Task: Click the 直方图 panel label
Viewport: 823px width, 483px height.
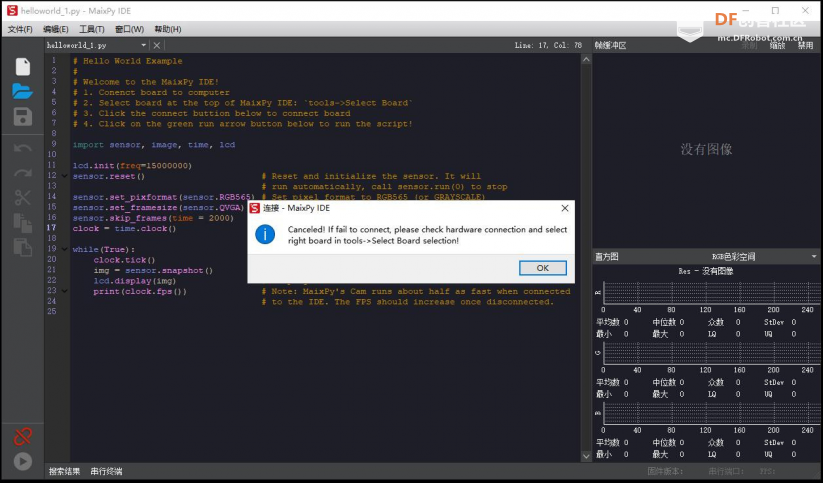Action: pyautogui.click(x=607, y=257)
